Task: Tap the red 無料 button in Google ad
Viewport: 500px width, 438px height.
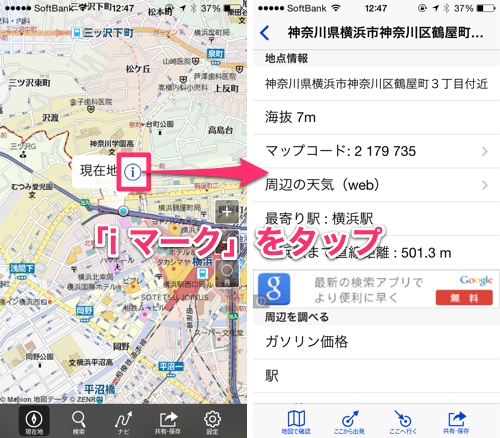Action: coord(464,298)
